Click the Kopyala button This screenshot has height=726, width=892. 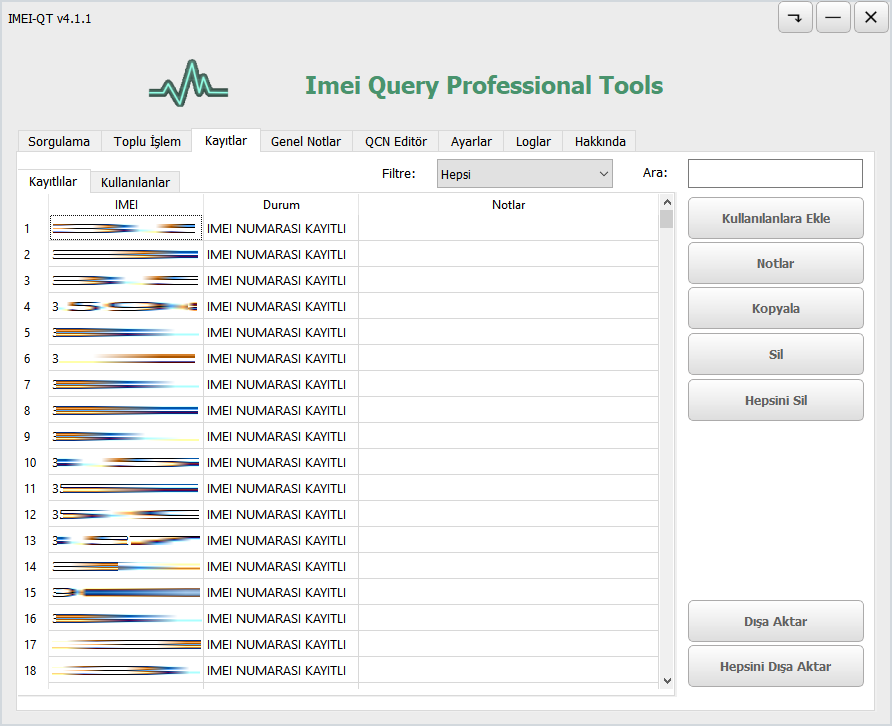tap(775, 309)
